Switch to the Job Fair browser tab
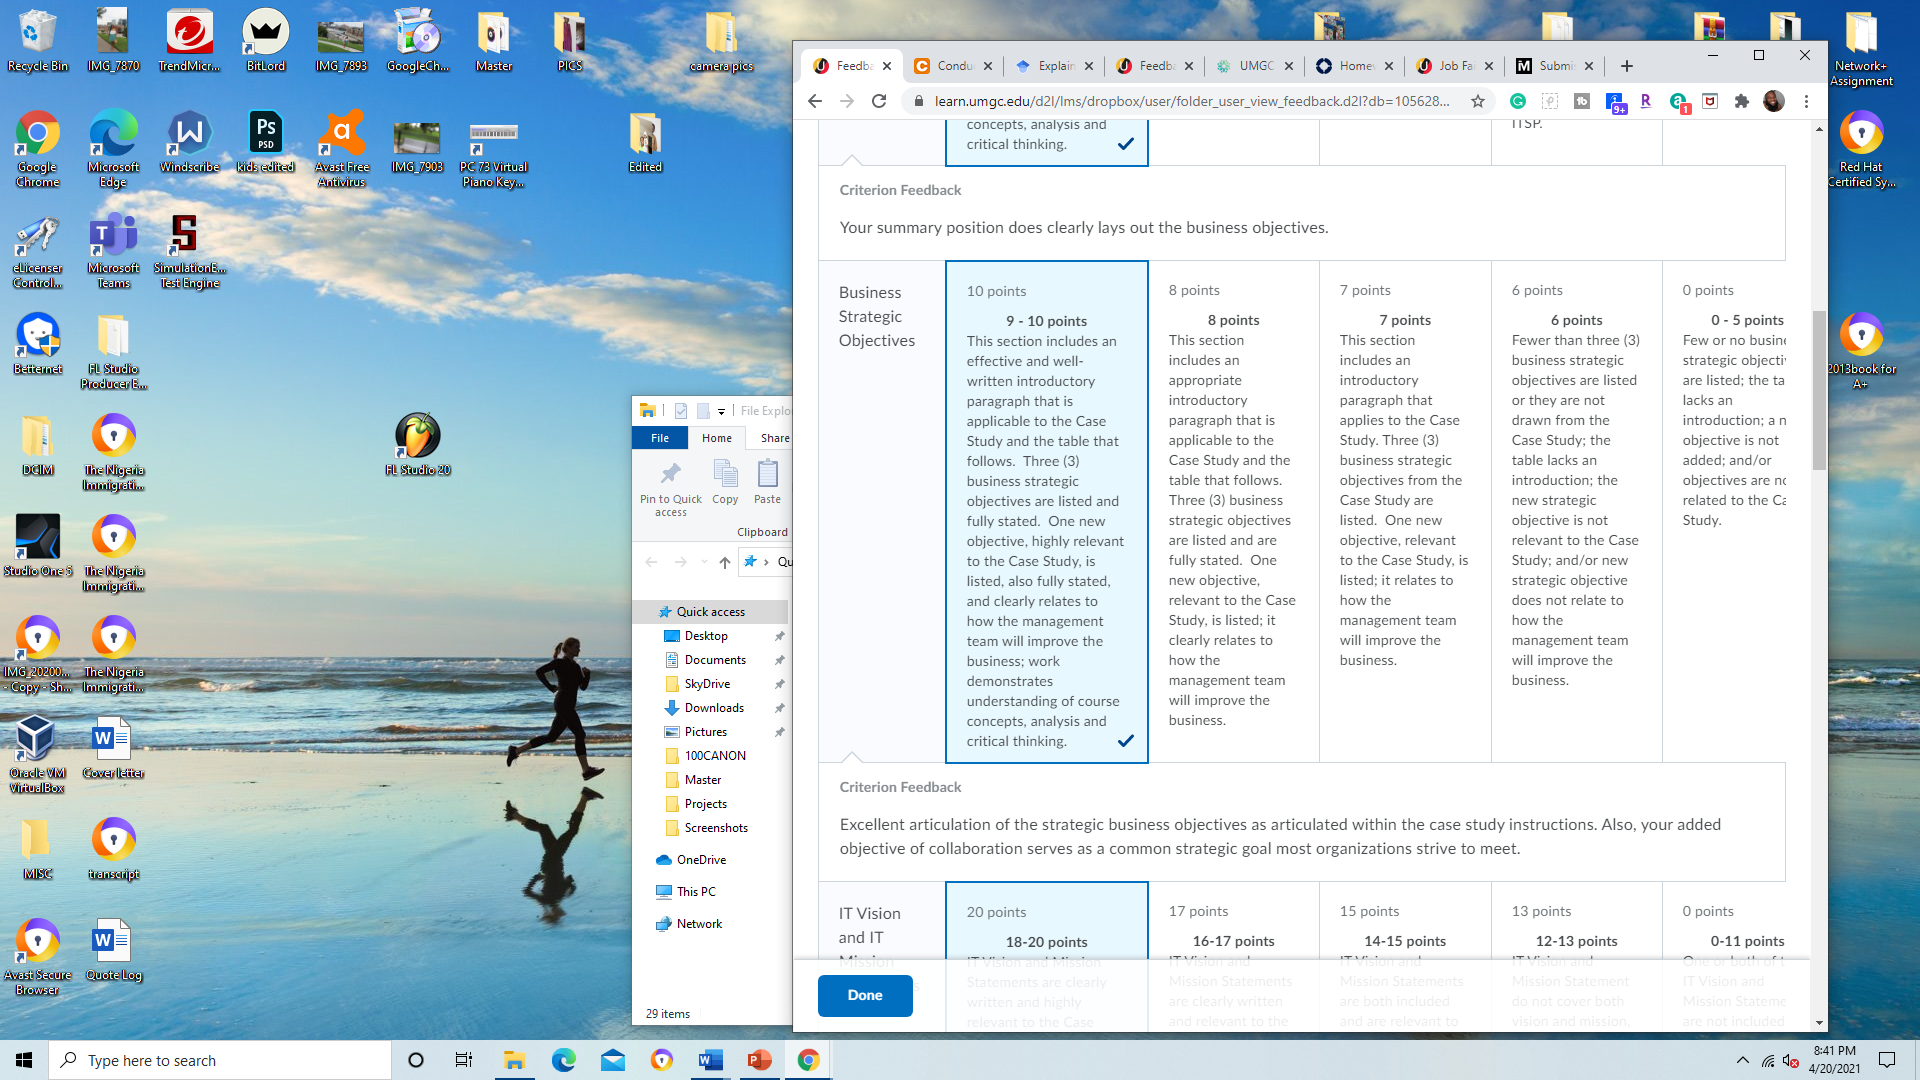The height and width of the screenshot is (1080, 1920). tap(1454, 66)
